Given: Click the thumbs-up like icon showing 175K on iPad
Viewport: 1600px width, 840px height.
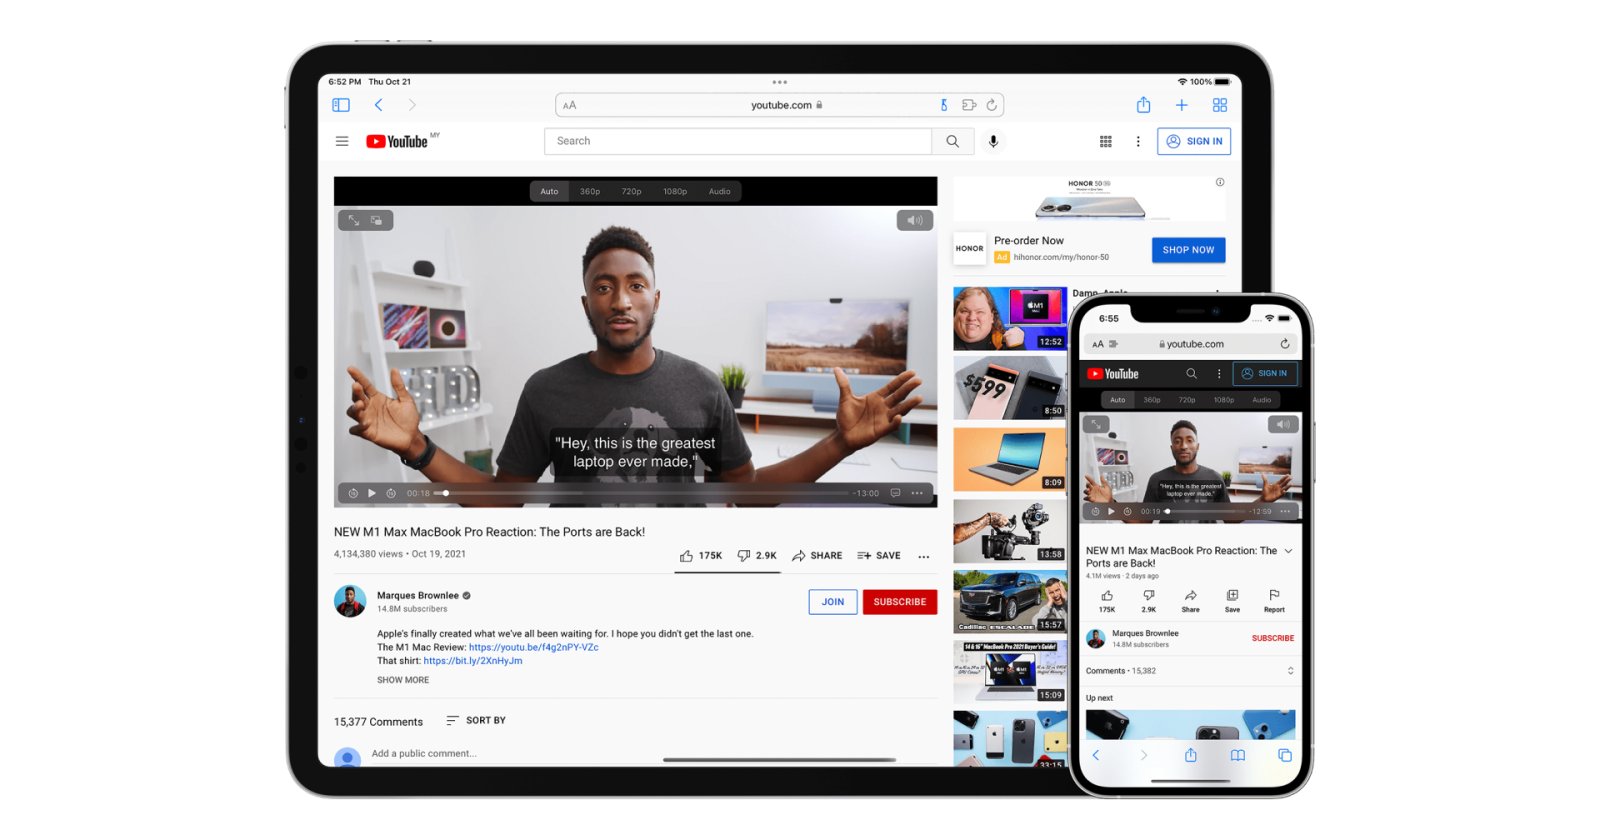Looking at the screenshot, I should [x=687, y=555].
